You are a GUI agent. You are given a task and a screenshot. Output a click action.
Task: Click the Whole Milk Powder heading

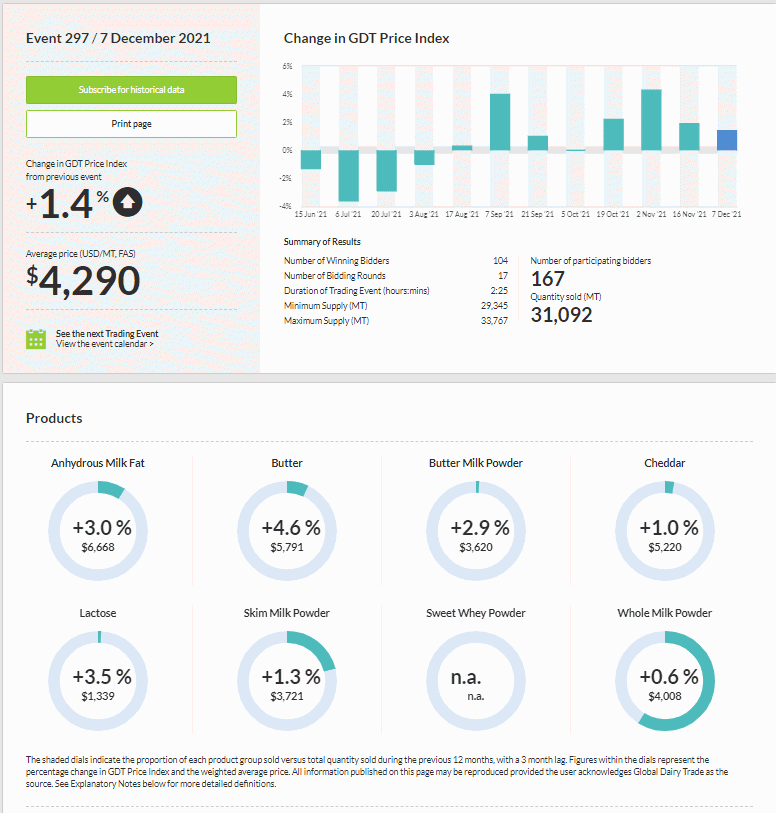coord(665,613)
